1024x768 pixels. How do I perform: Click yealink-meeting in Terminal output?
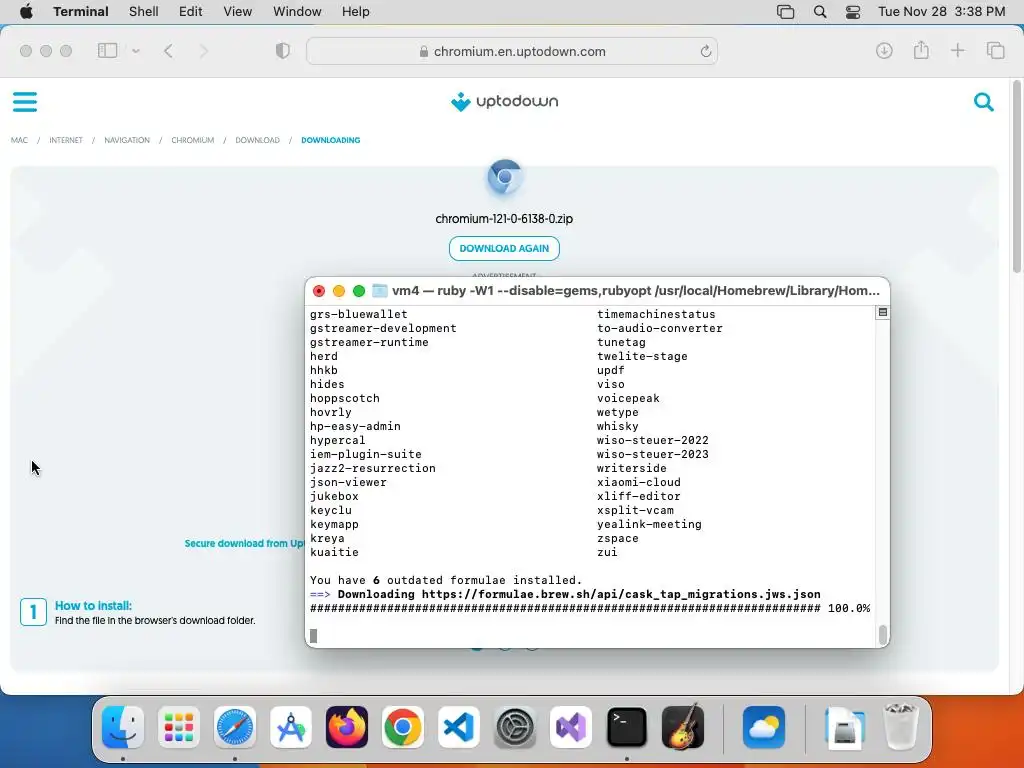click(649, 524)
